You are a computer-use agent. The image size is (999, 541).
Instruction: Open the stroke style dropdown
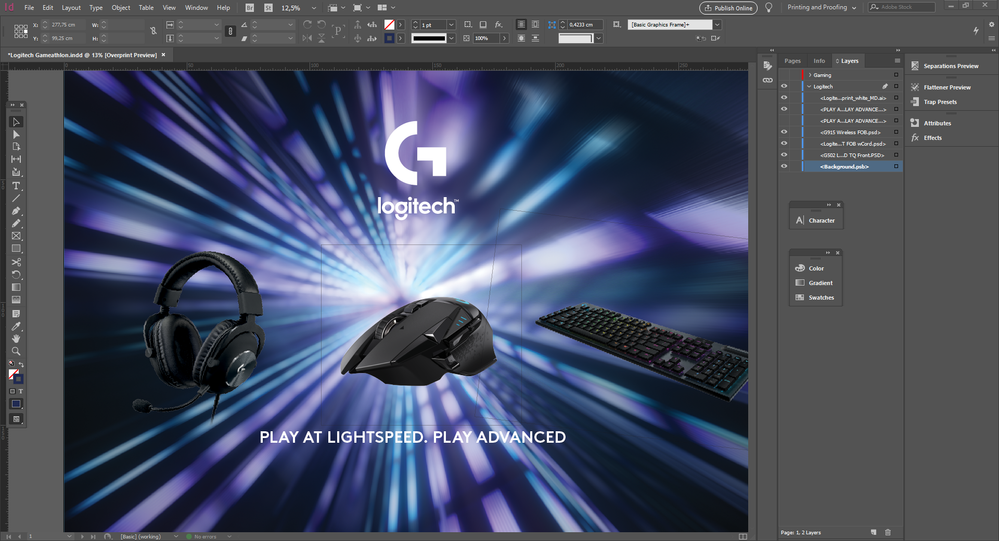click(451, 38)
